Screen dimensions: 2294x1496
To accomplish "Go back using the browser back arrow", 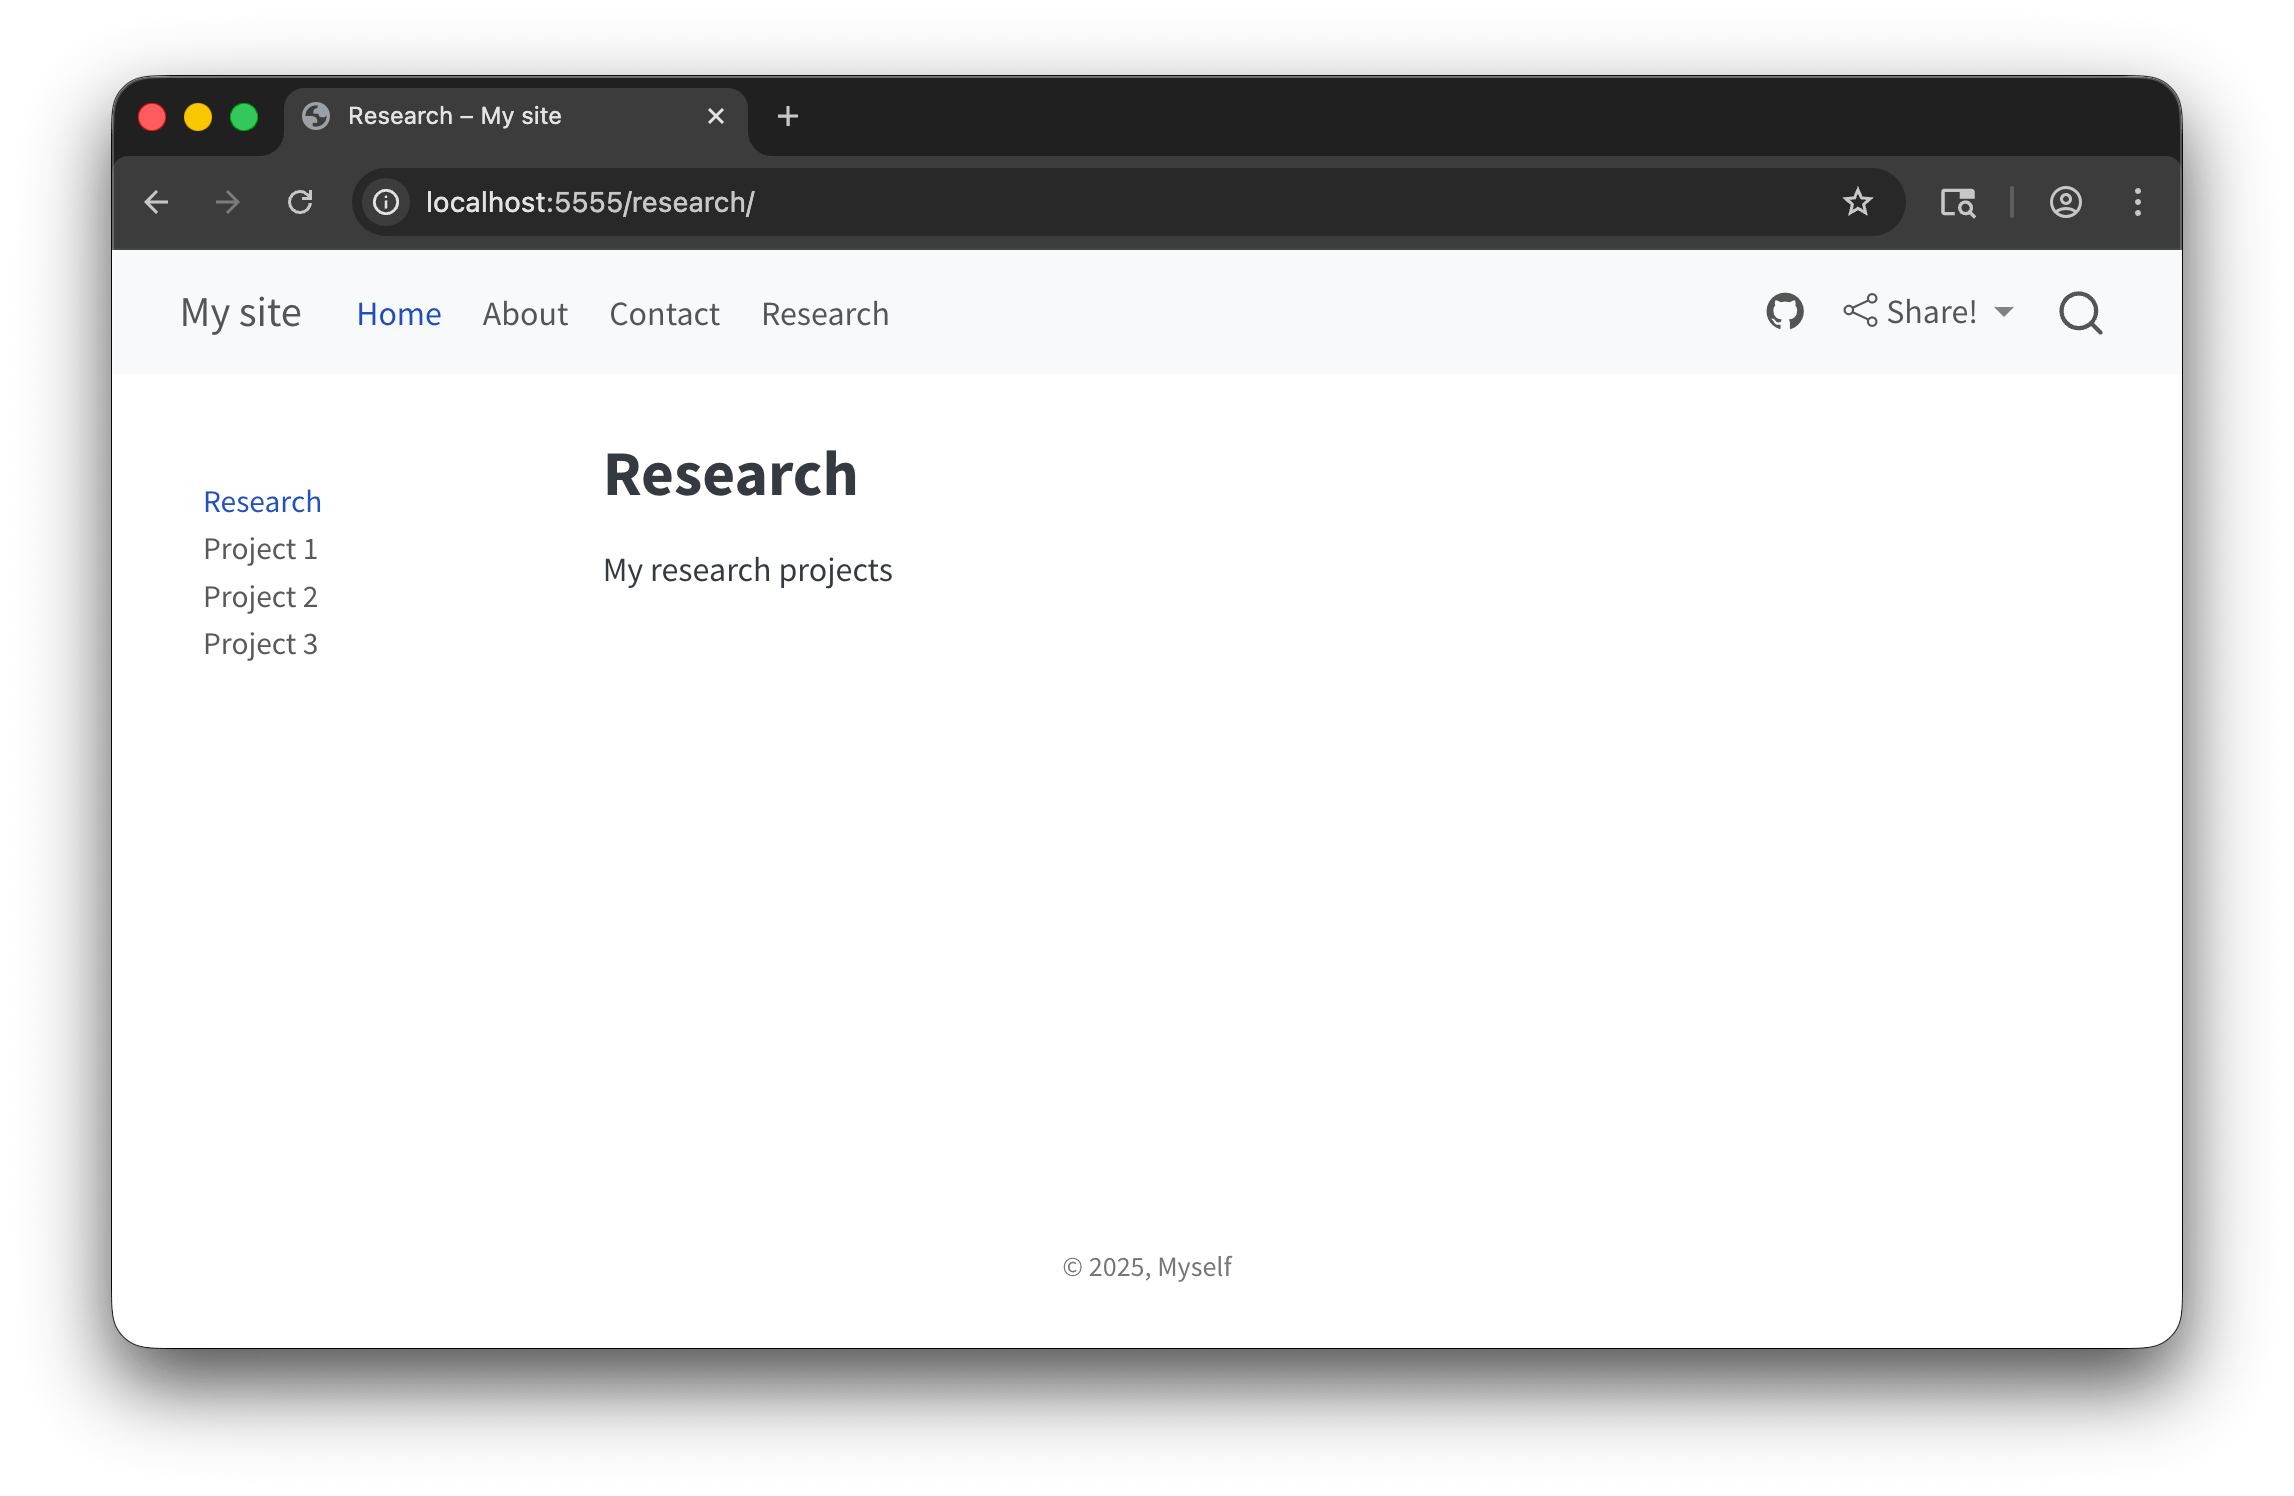I will pos(156,203).
